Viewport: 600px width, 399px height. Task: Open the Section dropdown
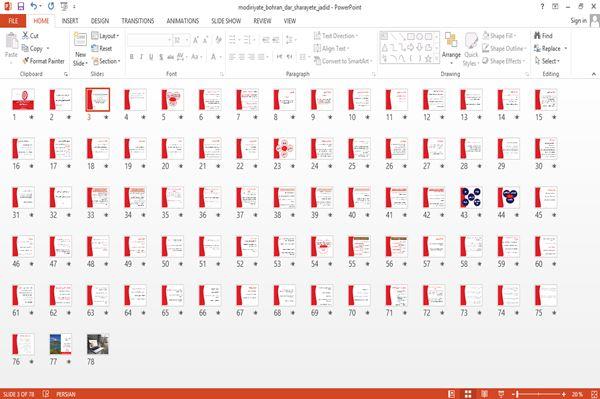(106, 61)
